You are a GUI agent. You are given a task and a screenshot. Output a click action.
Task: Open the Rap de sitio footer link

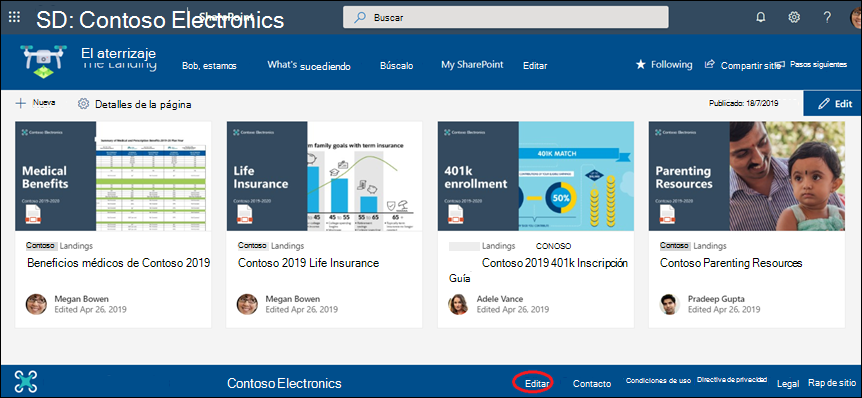coord(832,383)
